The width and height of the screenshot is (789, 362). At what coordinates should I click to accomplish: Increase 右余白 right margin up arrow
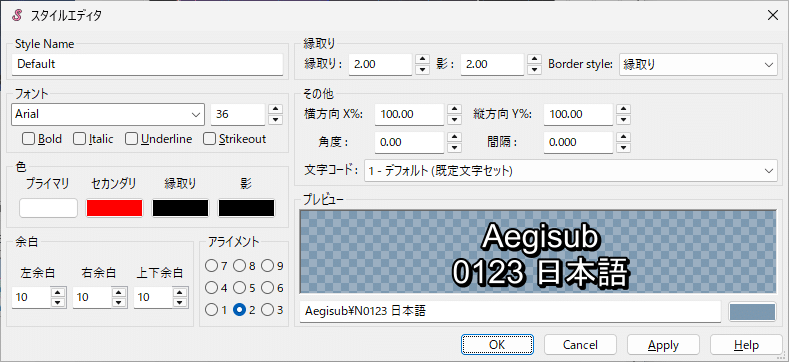(119, 293)
